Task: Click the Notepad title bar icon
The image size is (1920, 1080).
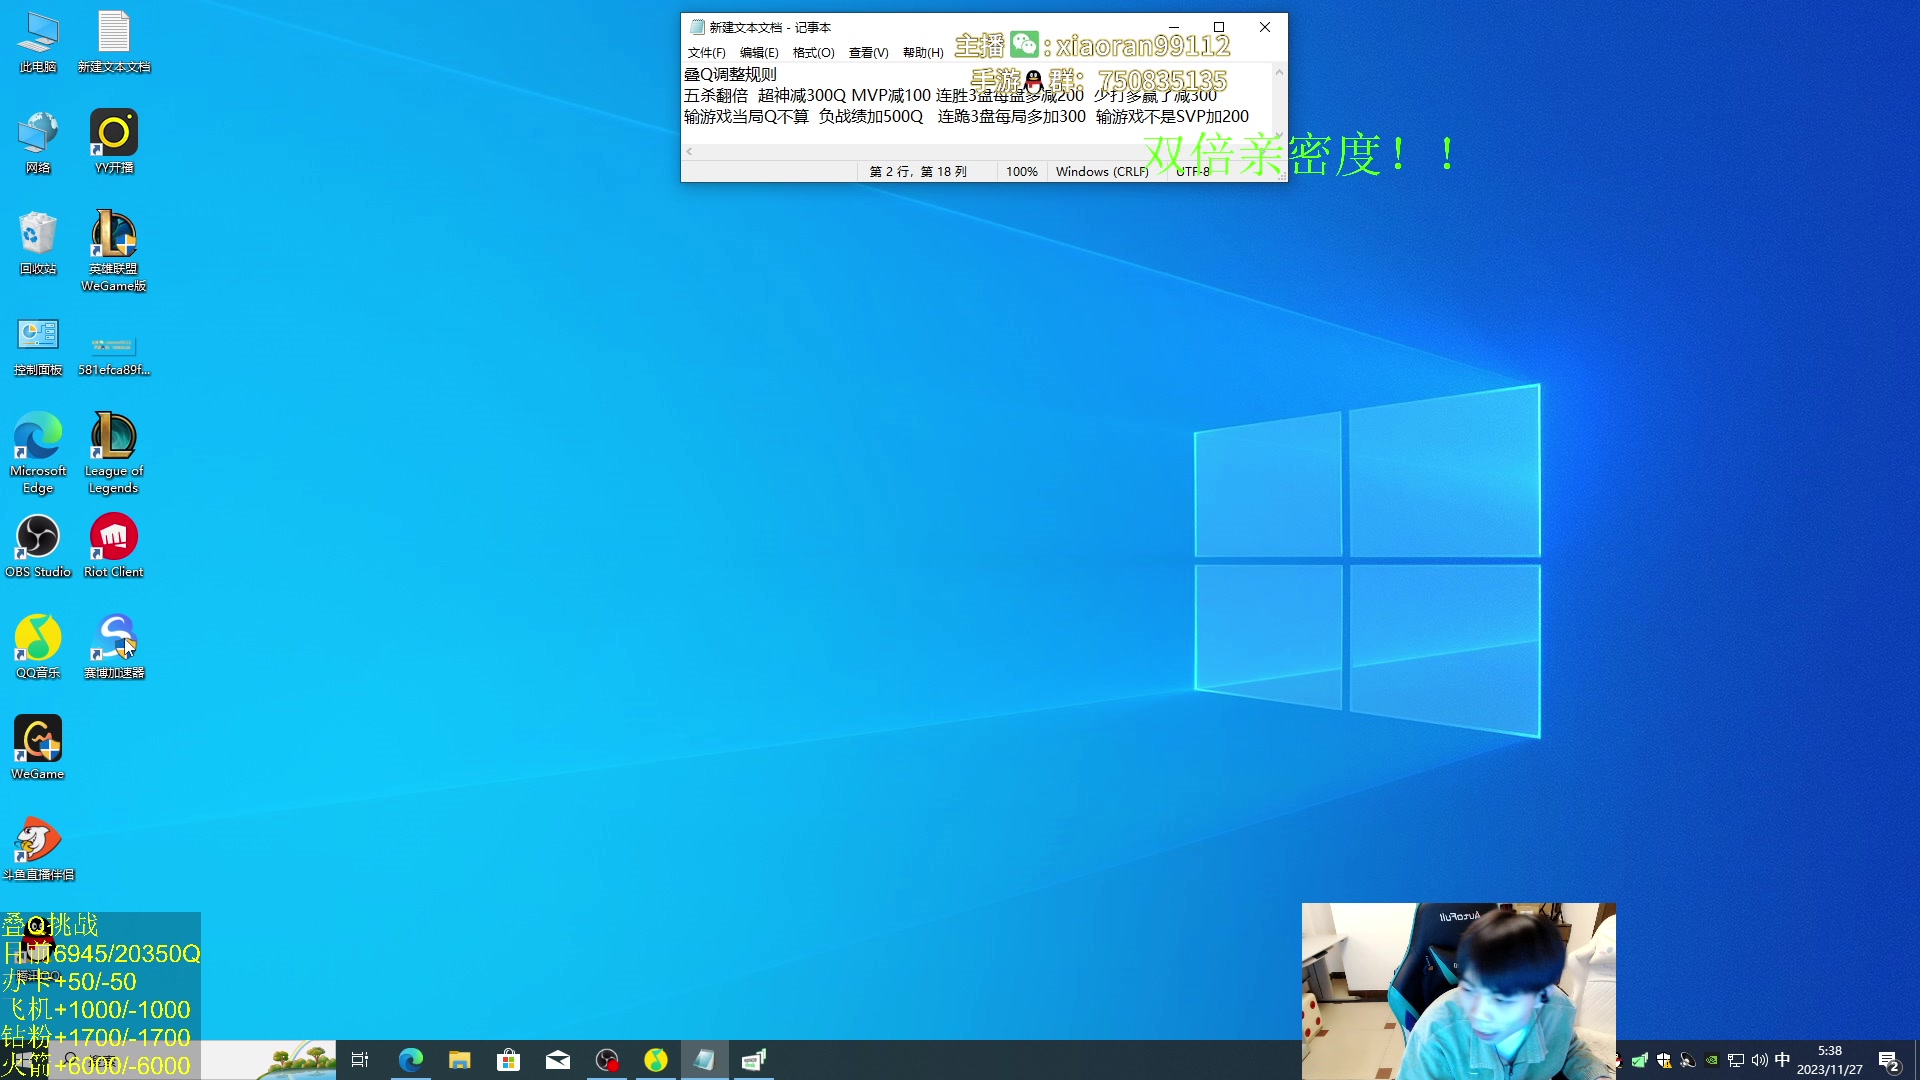Action: pyautogui.click(x=697, y=27)
